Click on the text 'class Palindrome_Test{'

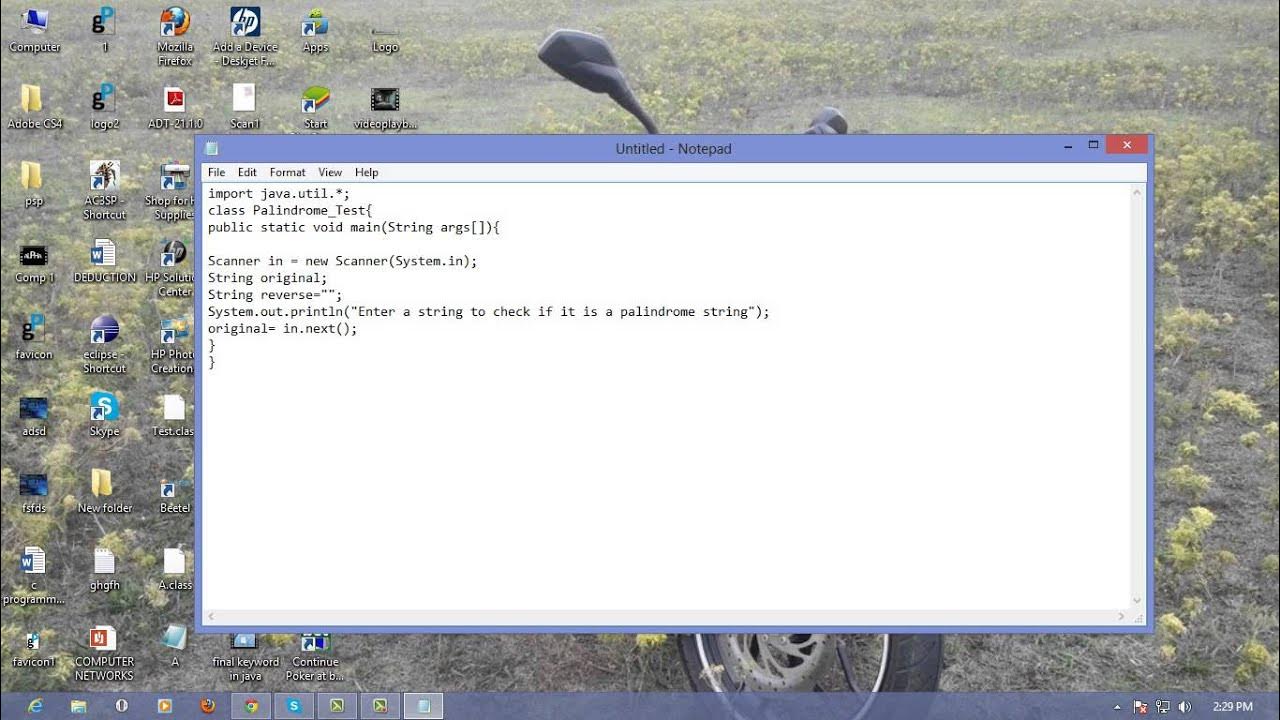click(290, 211)
